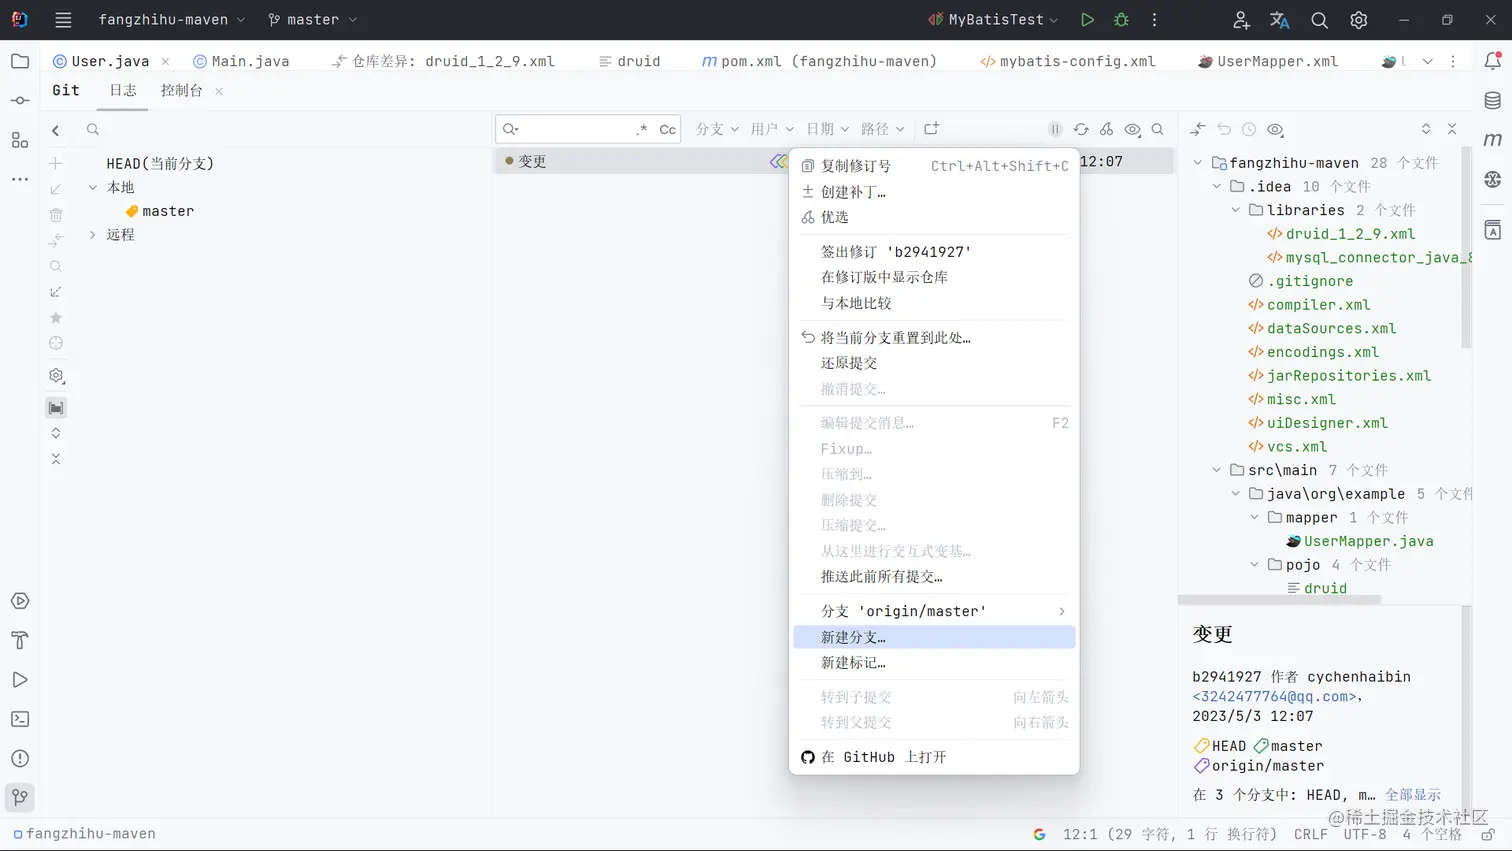Open log view options eye icon

point(1132,129)
